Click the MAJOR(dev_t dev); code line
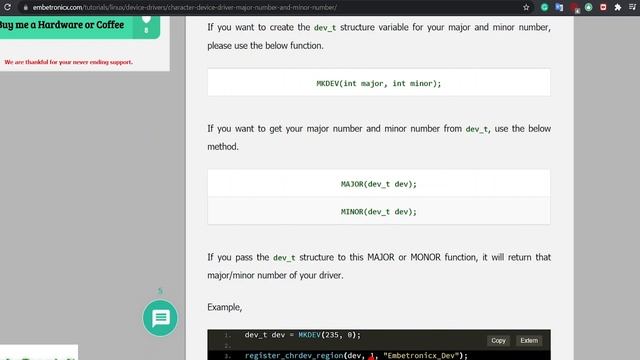The width and height of the screenshot is (640, 360). (379, 184)
